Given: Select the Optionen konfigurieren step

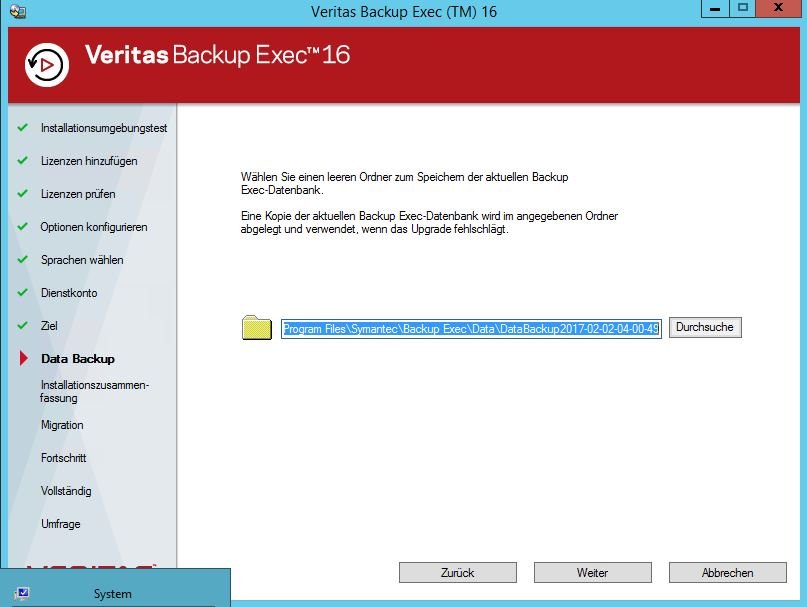Looking at the screenshot, I should (94, 227).
